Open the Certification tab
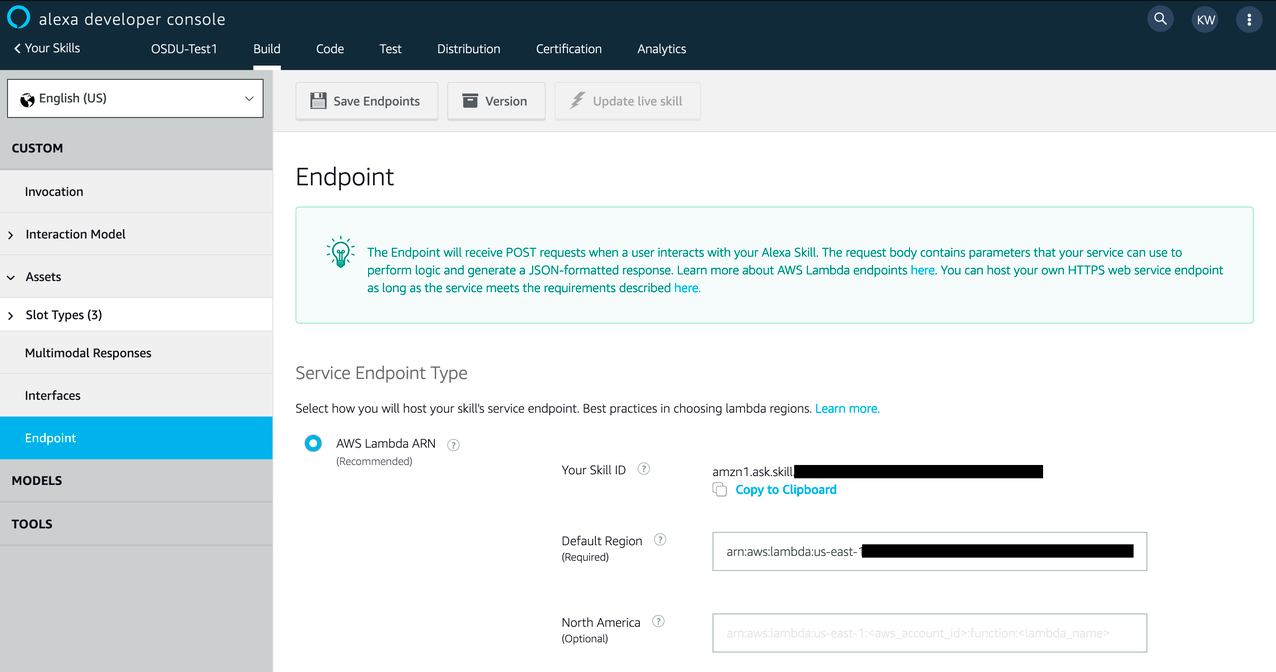This screenshot has height=672, width=1276. [569, 49]
